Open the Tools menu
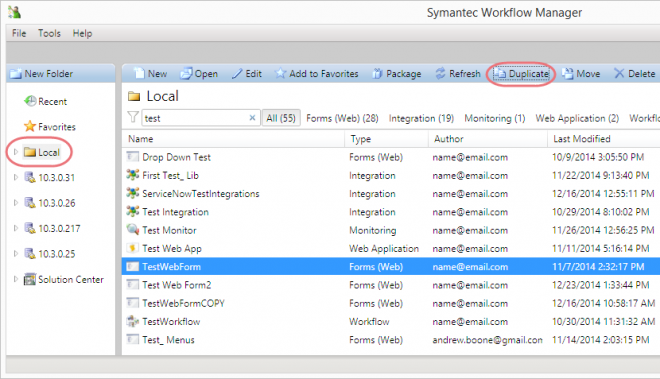Viewport: 660px width, 379px height. pos(49,33)
